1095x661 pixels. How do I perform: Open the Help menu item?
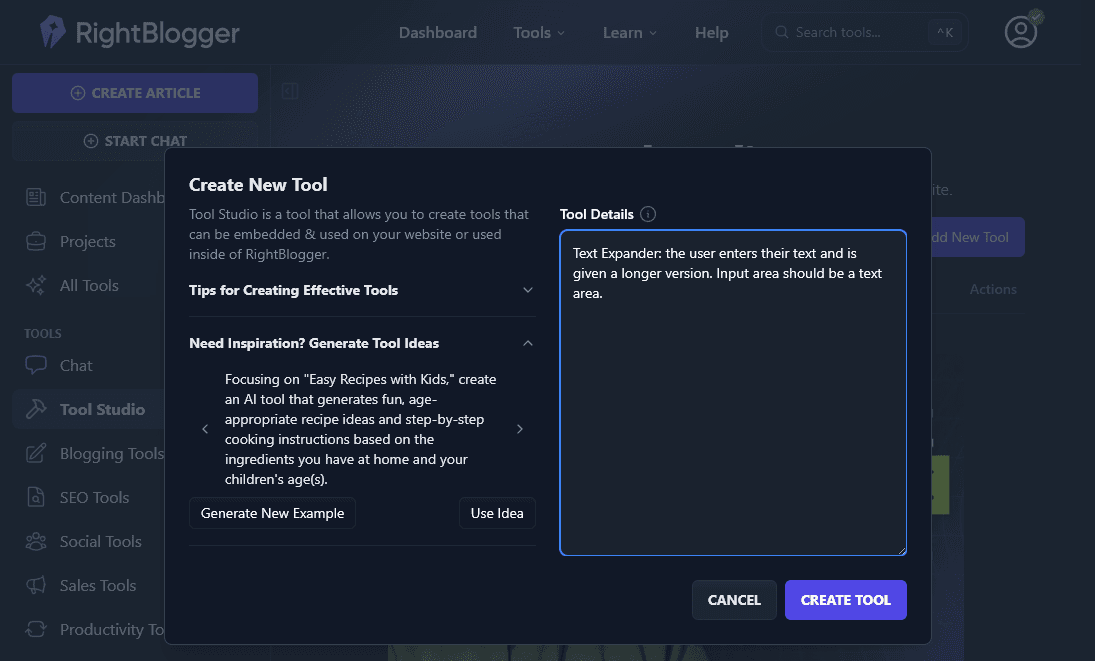[711, 33]
